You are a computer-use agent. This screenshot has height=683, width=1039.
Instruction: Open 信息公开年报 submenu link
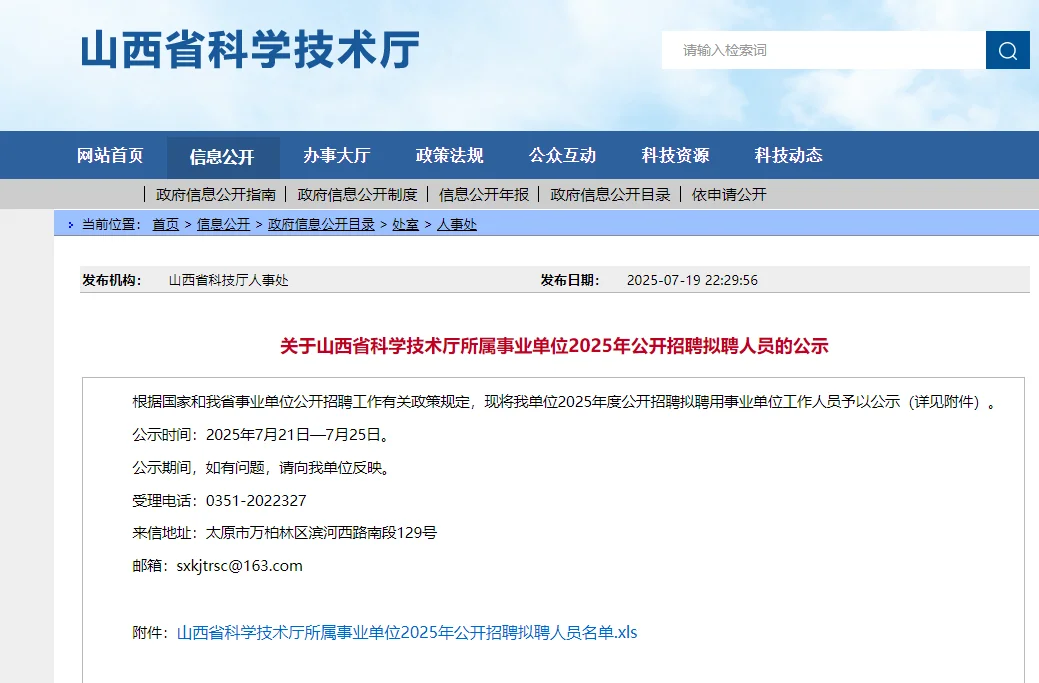(x=484, y=195)
